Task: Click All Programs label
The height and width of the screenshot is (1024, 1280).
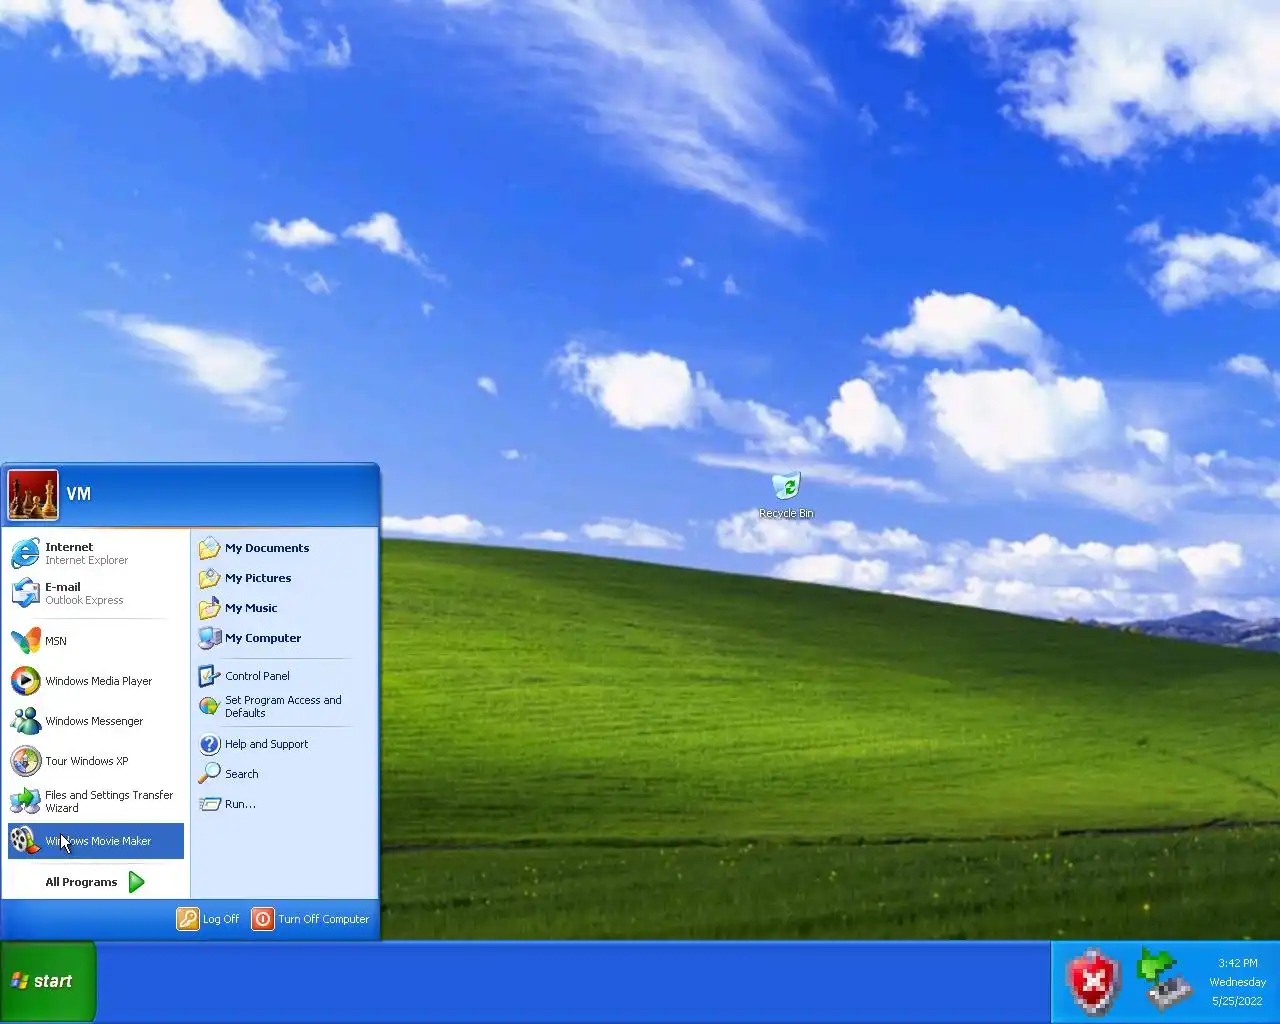Action: (81, 882)
